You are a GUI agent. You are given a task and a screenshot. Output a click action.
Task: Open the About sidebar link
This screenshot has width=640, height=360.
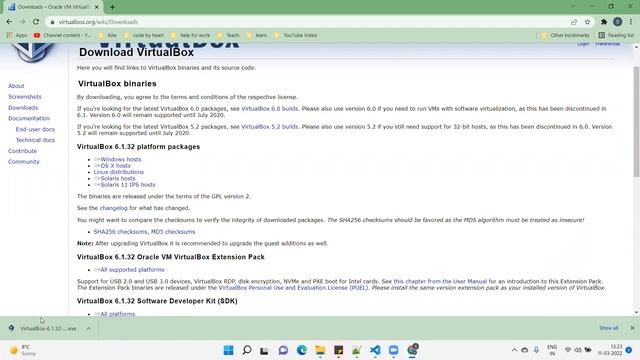tap(16, 86)
